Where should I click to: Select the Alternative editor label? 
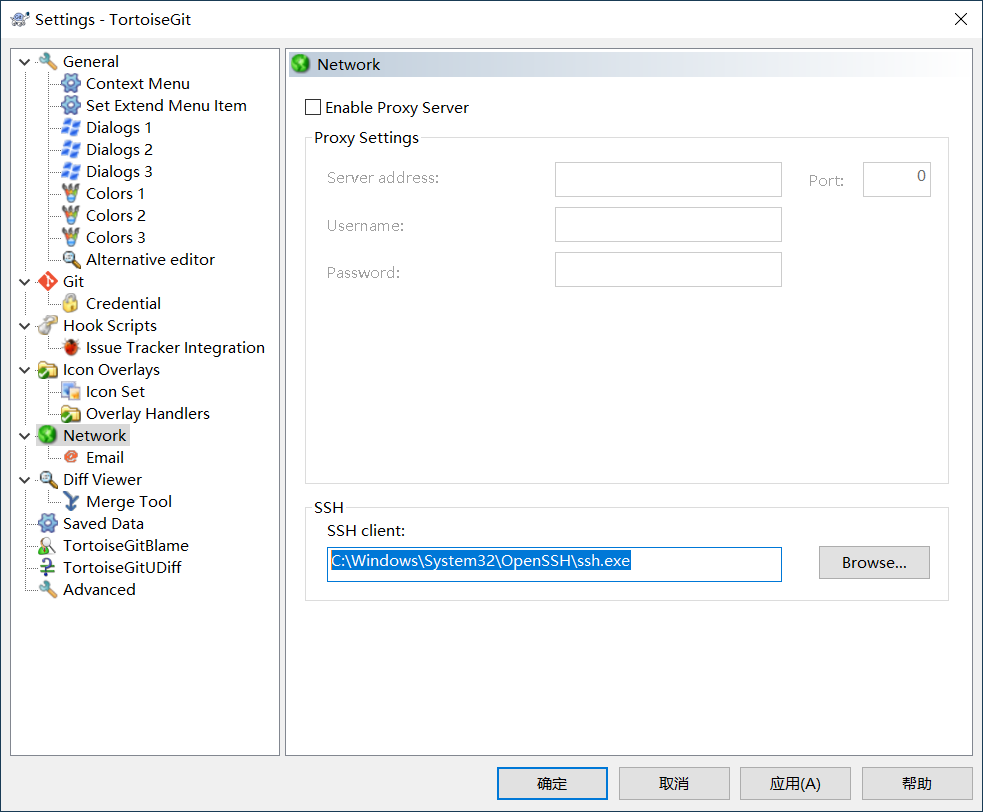coord(150,259)
